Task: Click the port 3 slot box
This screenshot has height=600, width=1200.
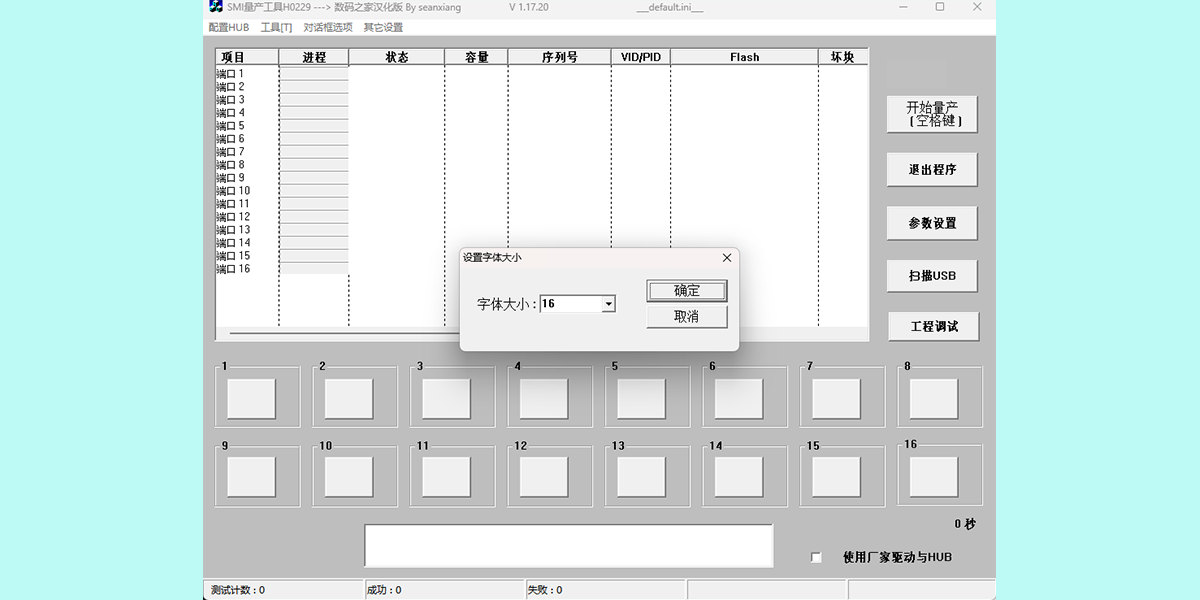Action: point(446,399)
